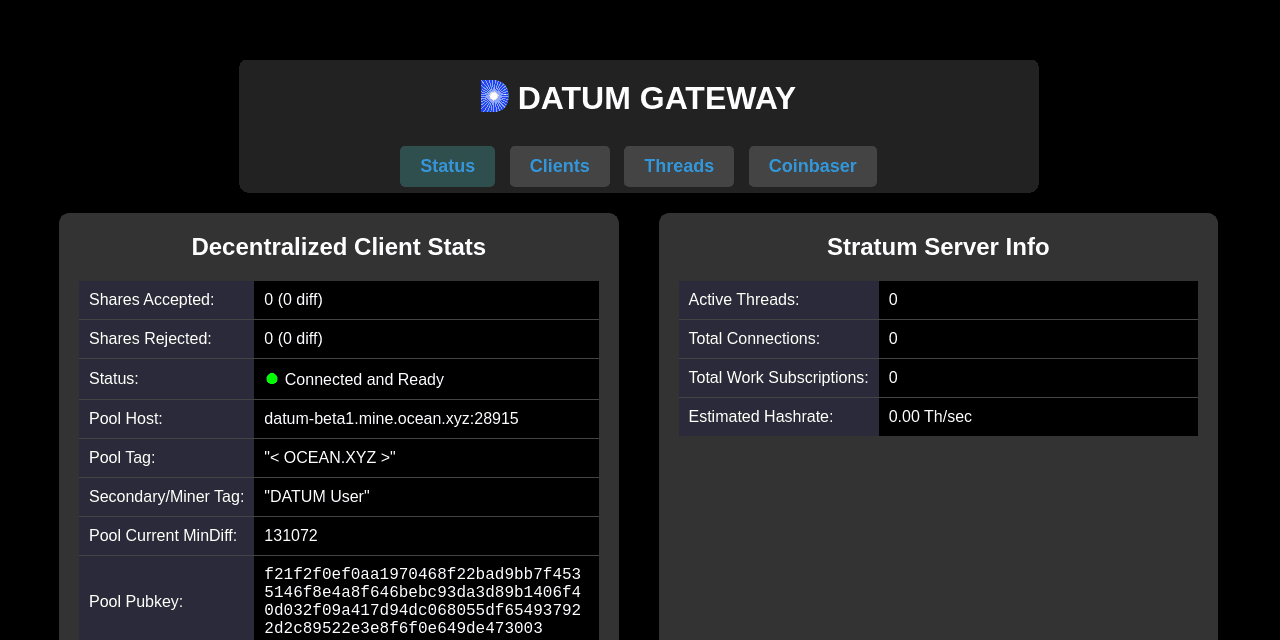This screenshot has width=1280, height=640.
Task: Click the Shares Rejected value 0 (0 diff)
Action: 293,339
